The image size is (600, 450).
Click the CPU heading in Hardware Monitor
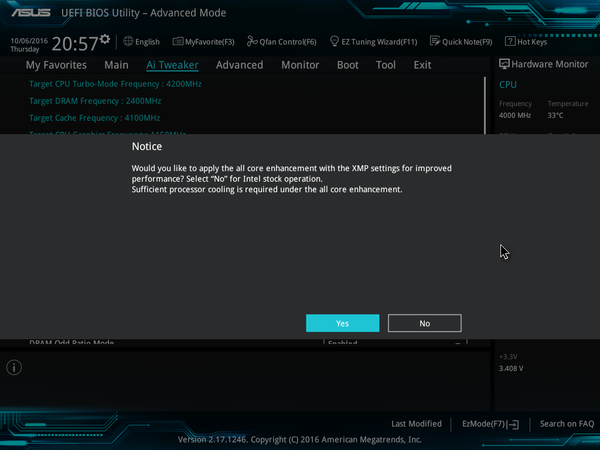(508, 85)
